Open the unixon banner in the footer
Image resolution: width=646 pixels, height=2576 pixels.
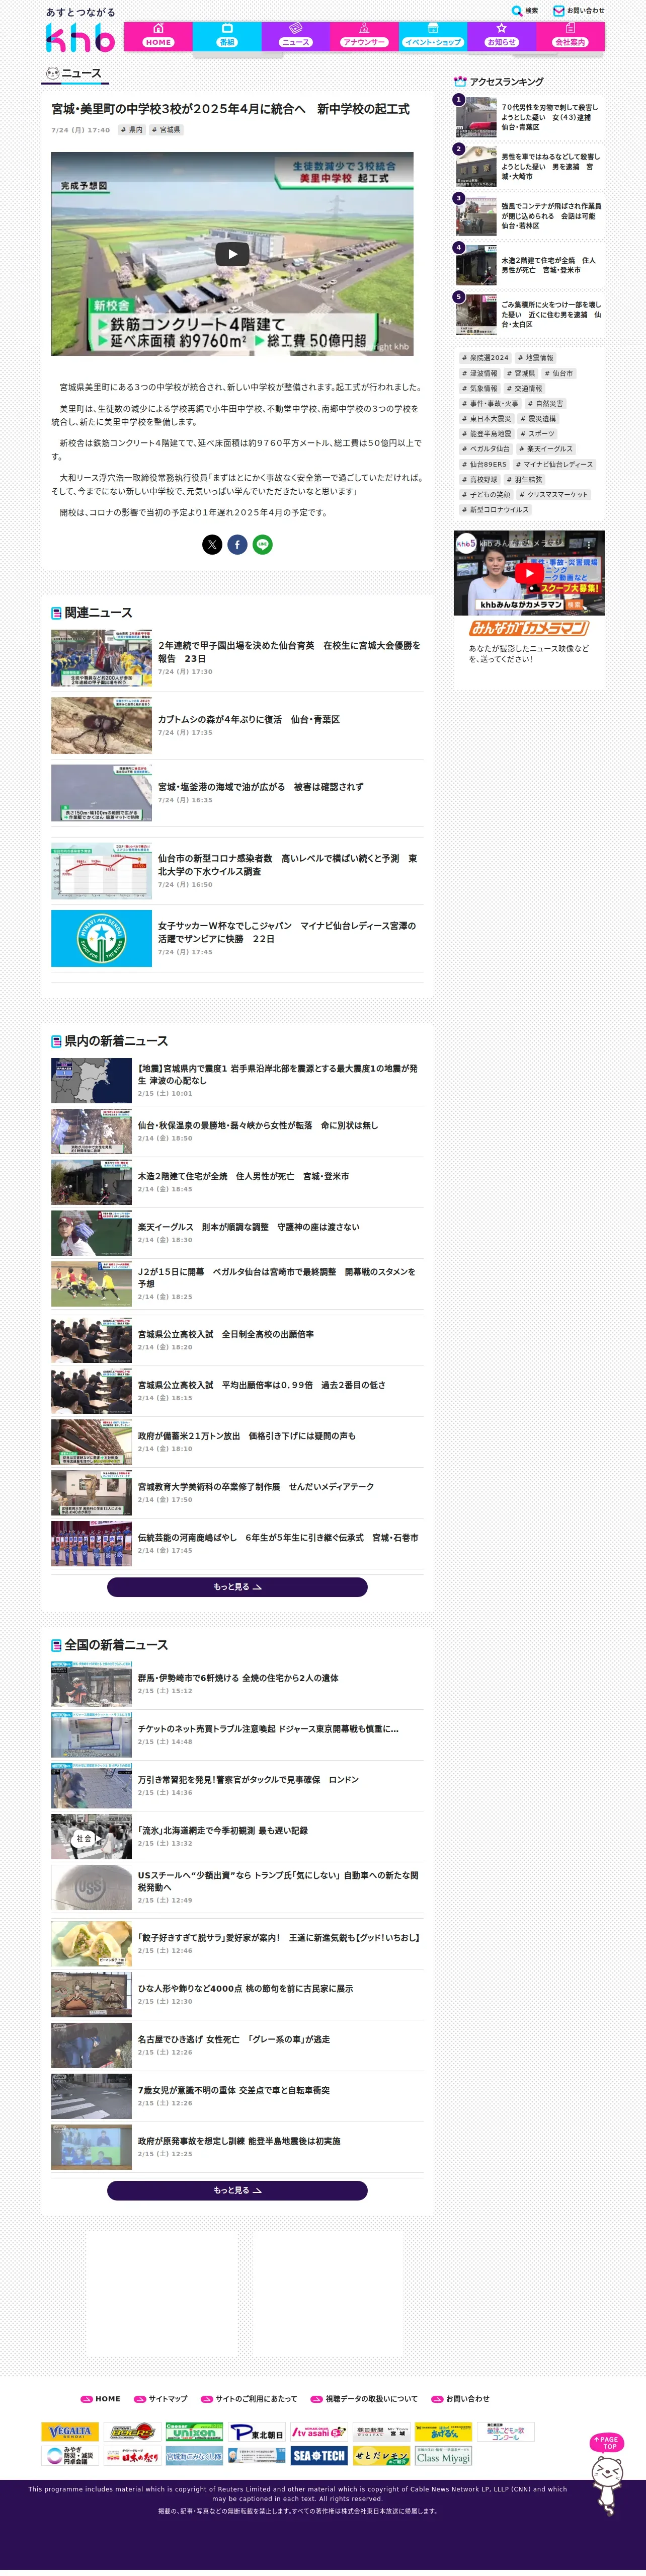pyautogui.click(x=194, y=2431)
